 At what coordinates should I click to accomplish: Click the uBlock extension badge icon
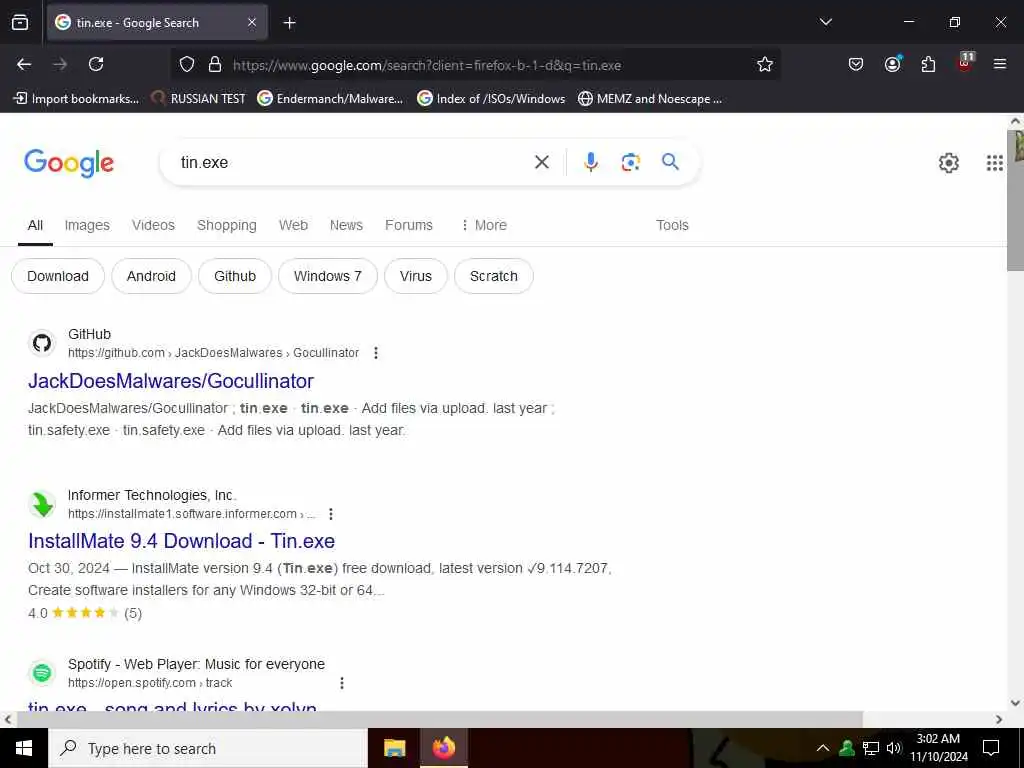965,62
